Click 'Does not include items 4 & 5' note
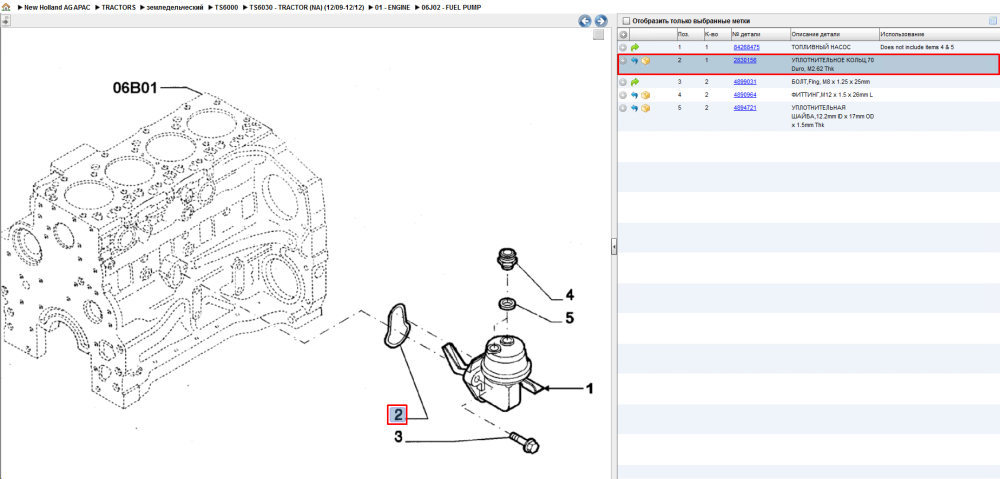 click(917, 48)
